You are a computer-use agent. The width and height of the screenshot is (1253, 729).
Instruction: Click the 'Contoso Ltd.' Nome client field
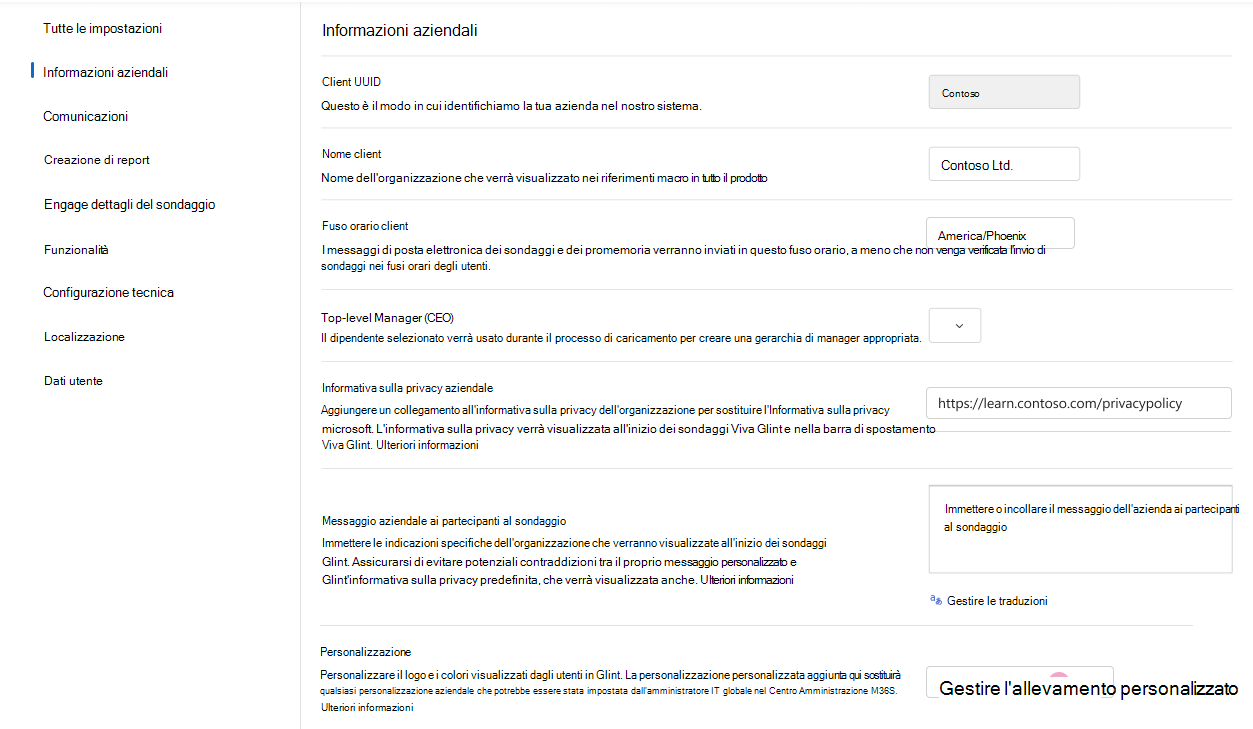(x=1003, y=163)
